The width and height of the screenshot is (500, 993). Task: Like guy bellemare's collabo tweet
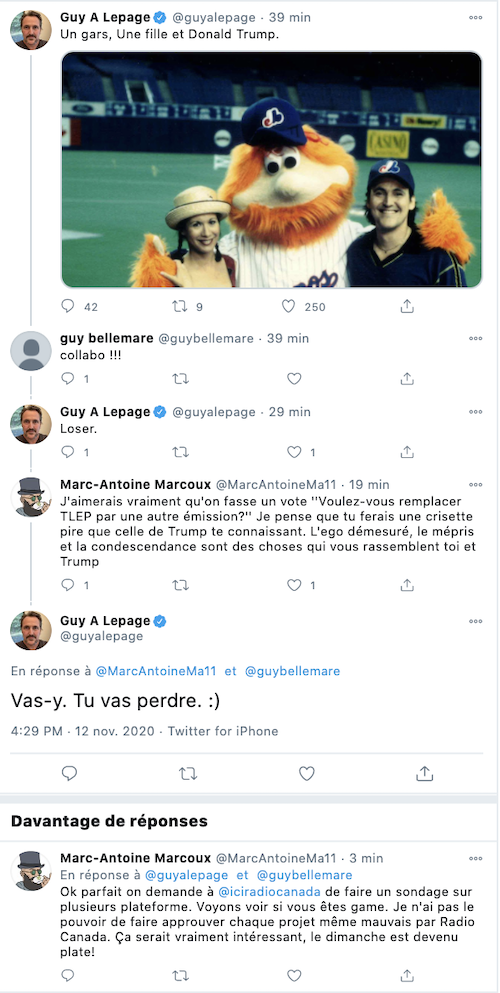[294, 379]
